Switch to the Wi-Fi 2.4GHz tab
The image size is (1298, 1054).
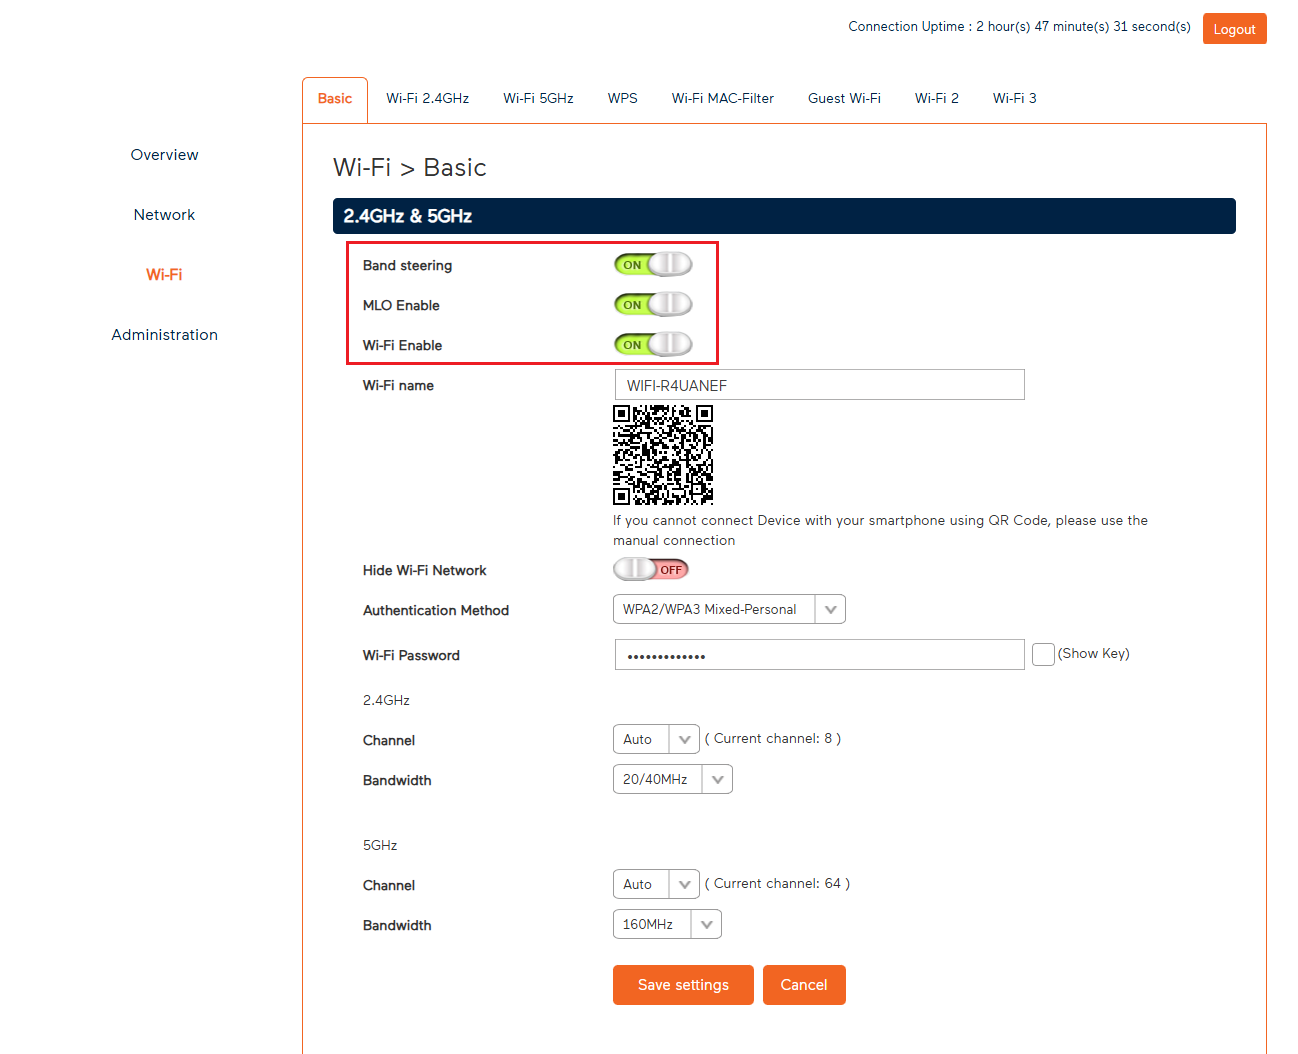(x=427, y=99)
